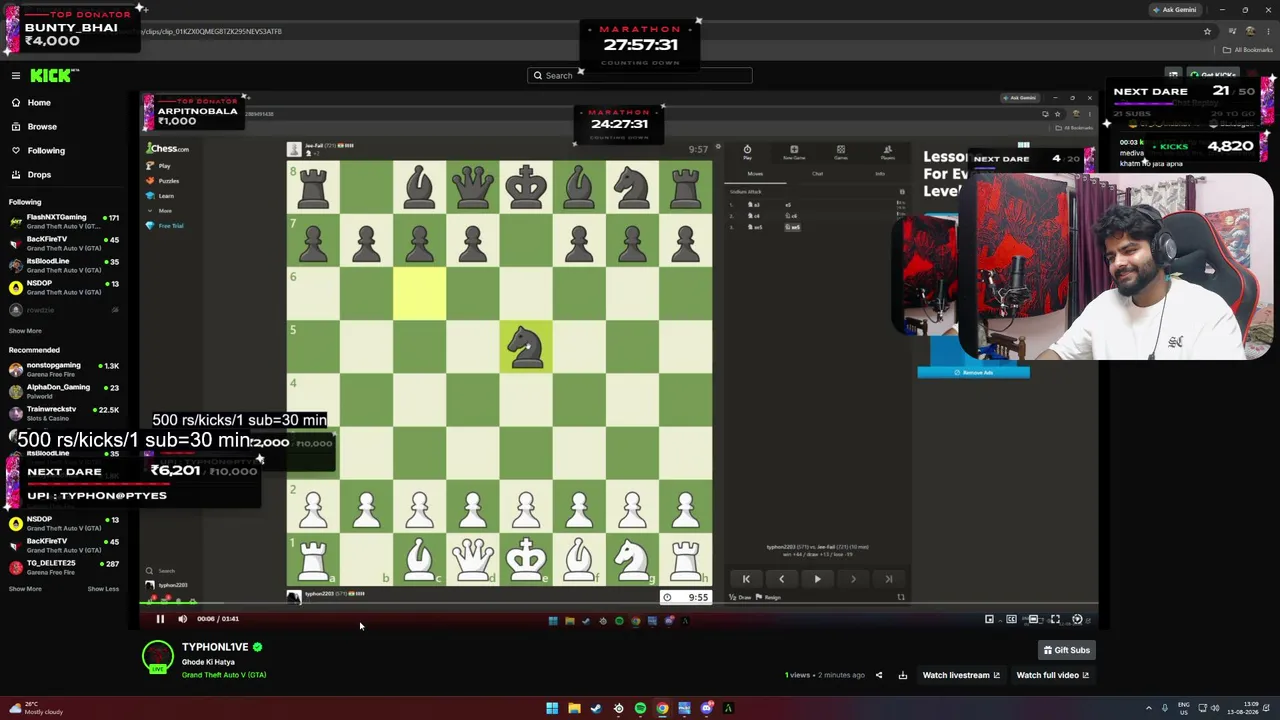Download the clip
This screenshot has width=1280, height=720.
(x=902, y=675)
